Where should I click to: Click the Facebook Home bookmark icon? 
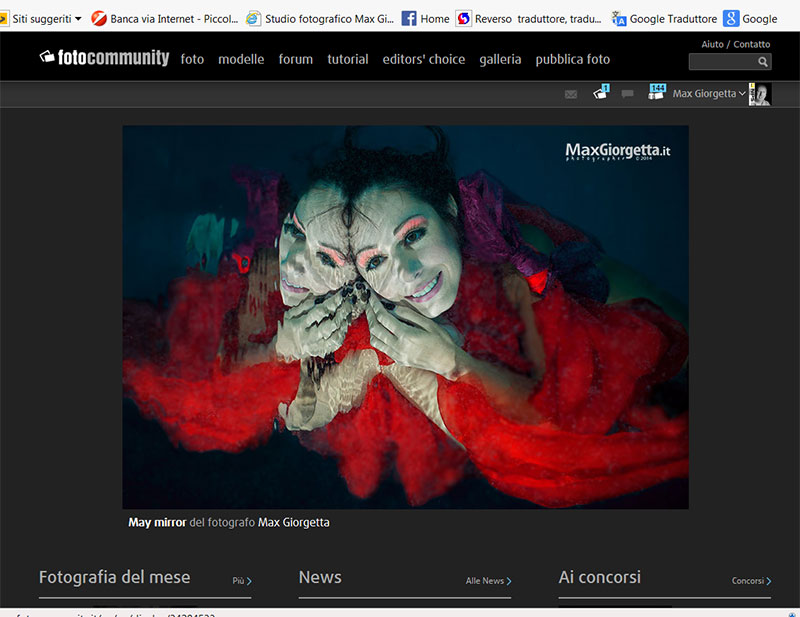[409, 19]
